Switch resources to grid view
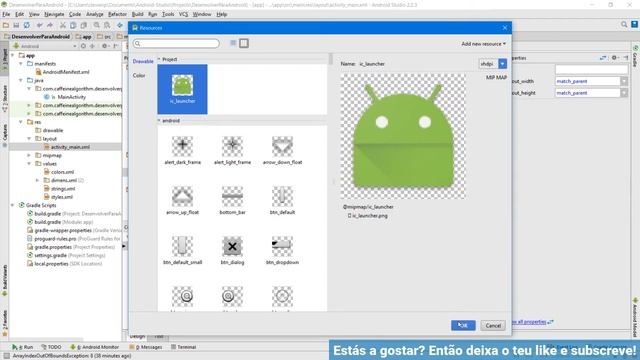 pyautogui.click(x=244, y=43)
